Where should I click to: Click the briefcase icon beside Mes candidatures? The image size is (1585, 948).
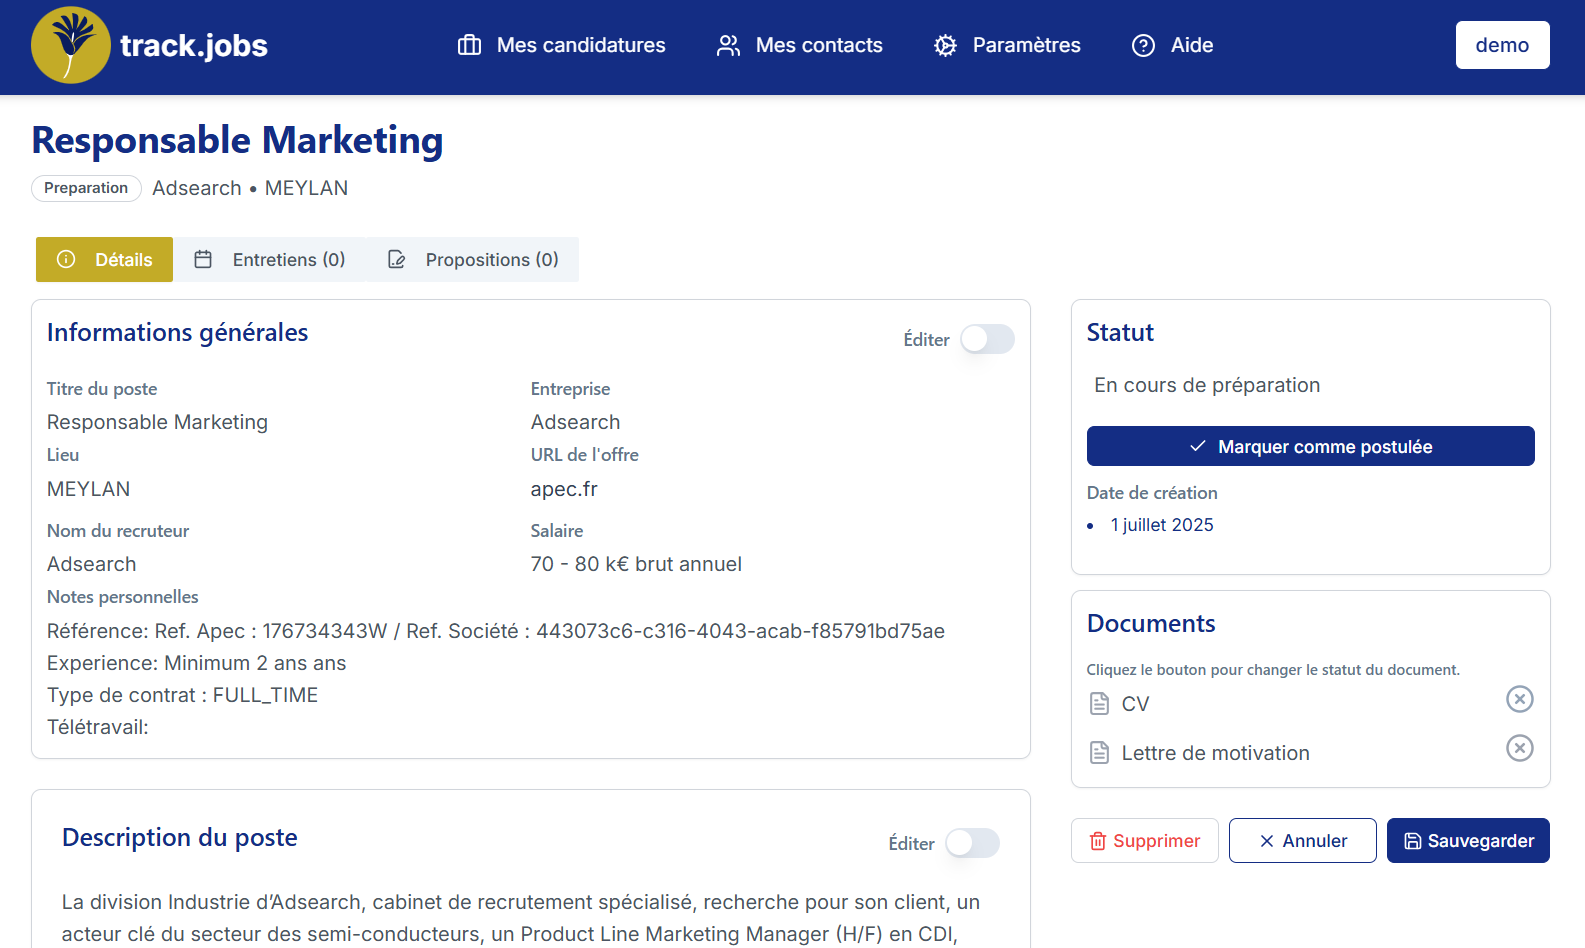pyautogui.click(x=469, y=45)
